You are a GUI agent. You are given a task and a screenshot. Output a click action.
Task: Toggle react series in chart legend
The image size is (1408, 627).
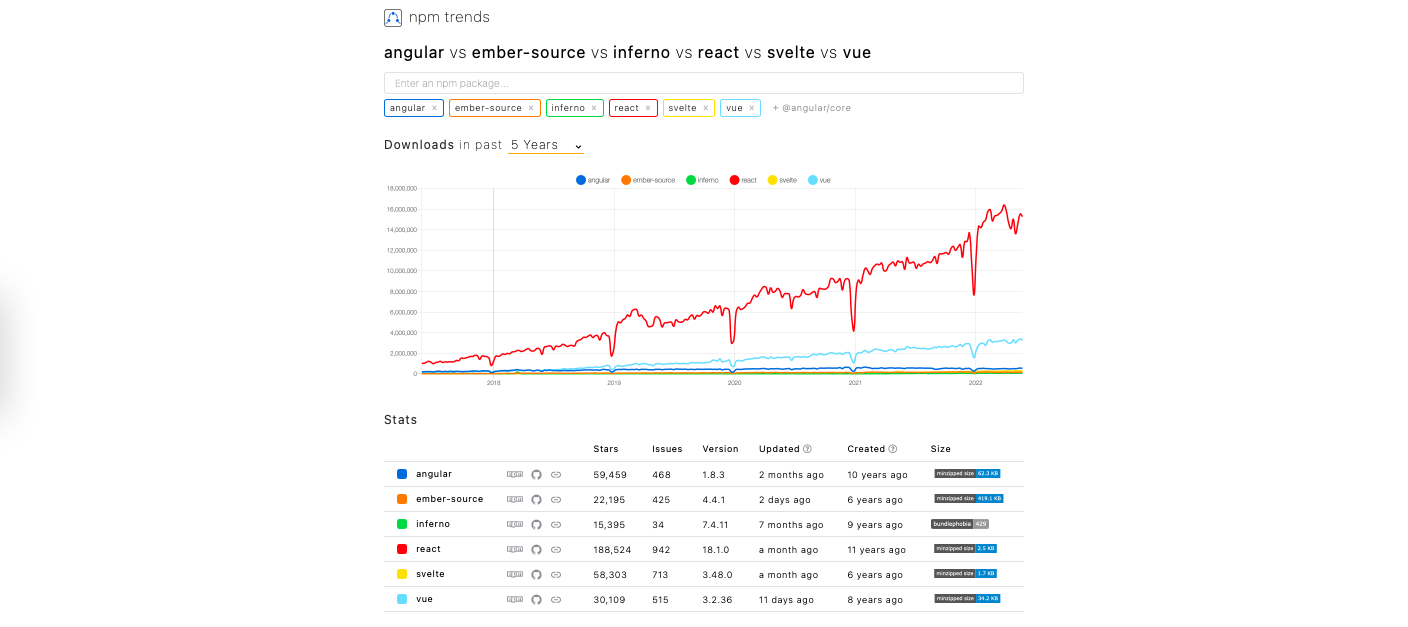(743, 180)
